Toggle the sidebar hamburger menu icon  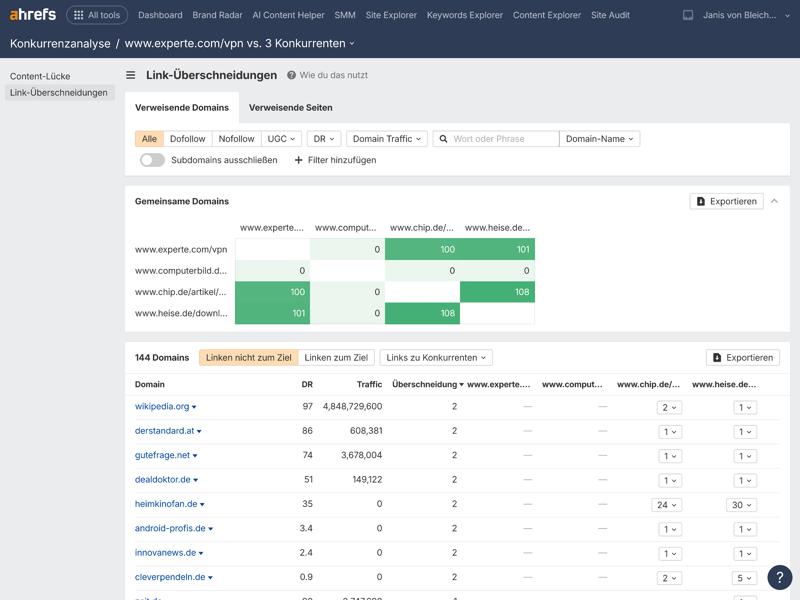click(130, 75)
